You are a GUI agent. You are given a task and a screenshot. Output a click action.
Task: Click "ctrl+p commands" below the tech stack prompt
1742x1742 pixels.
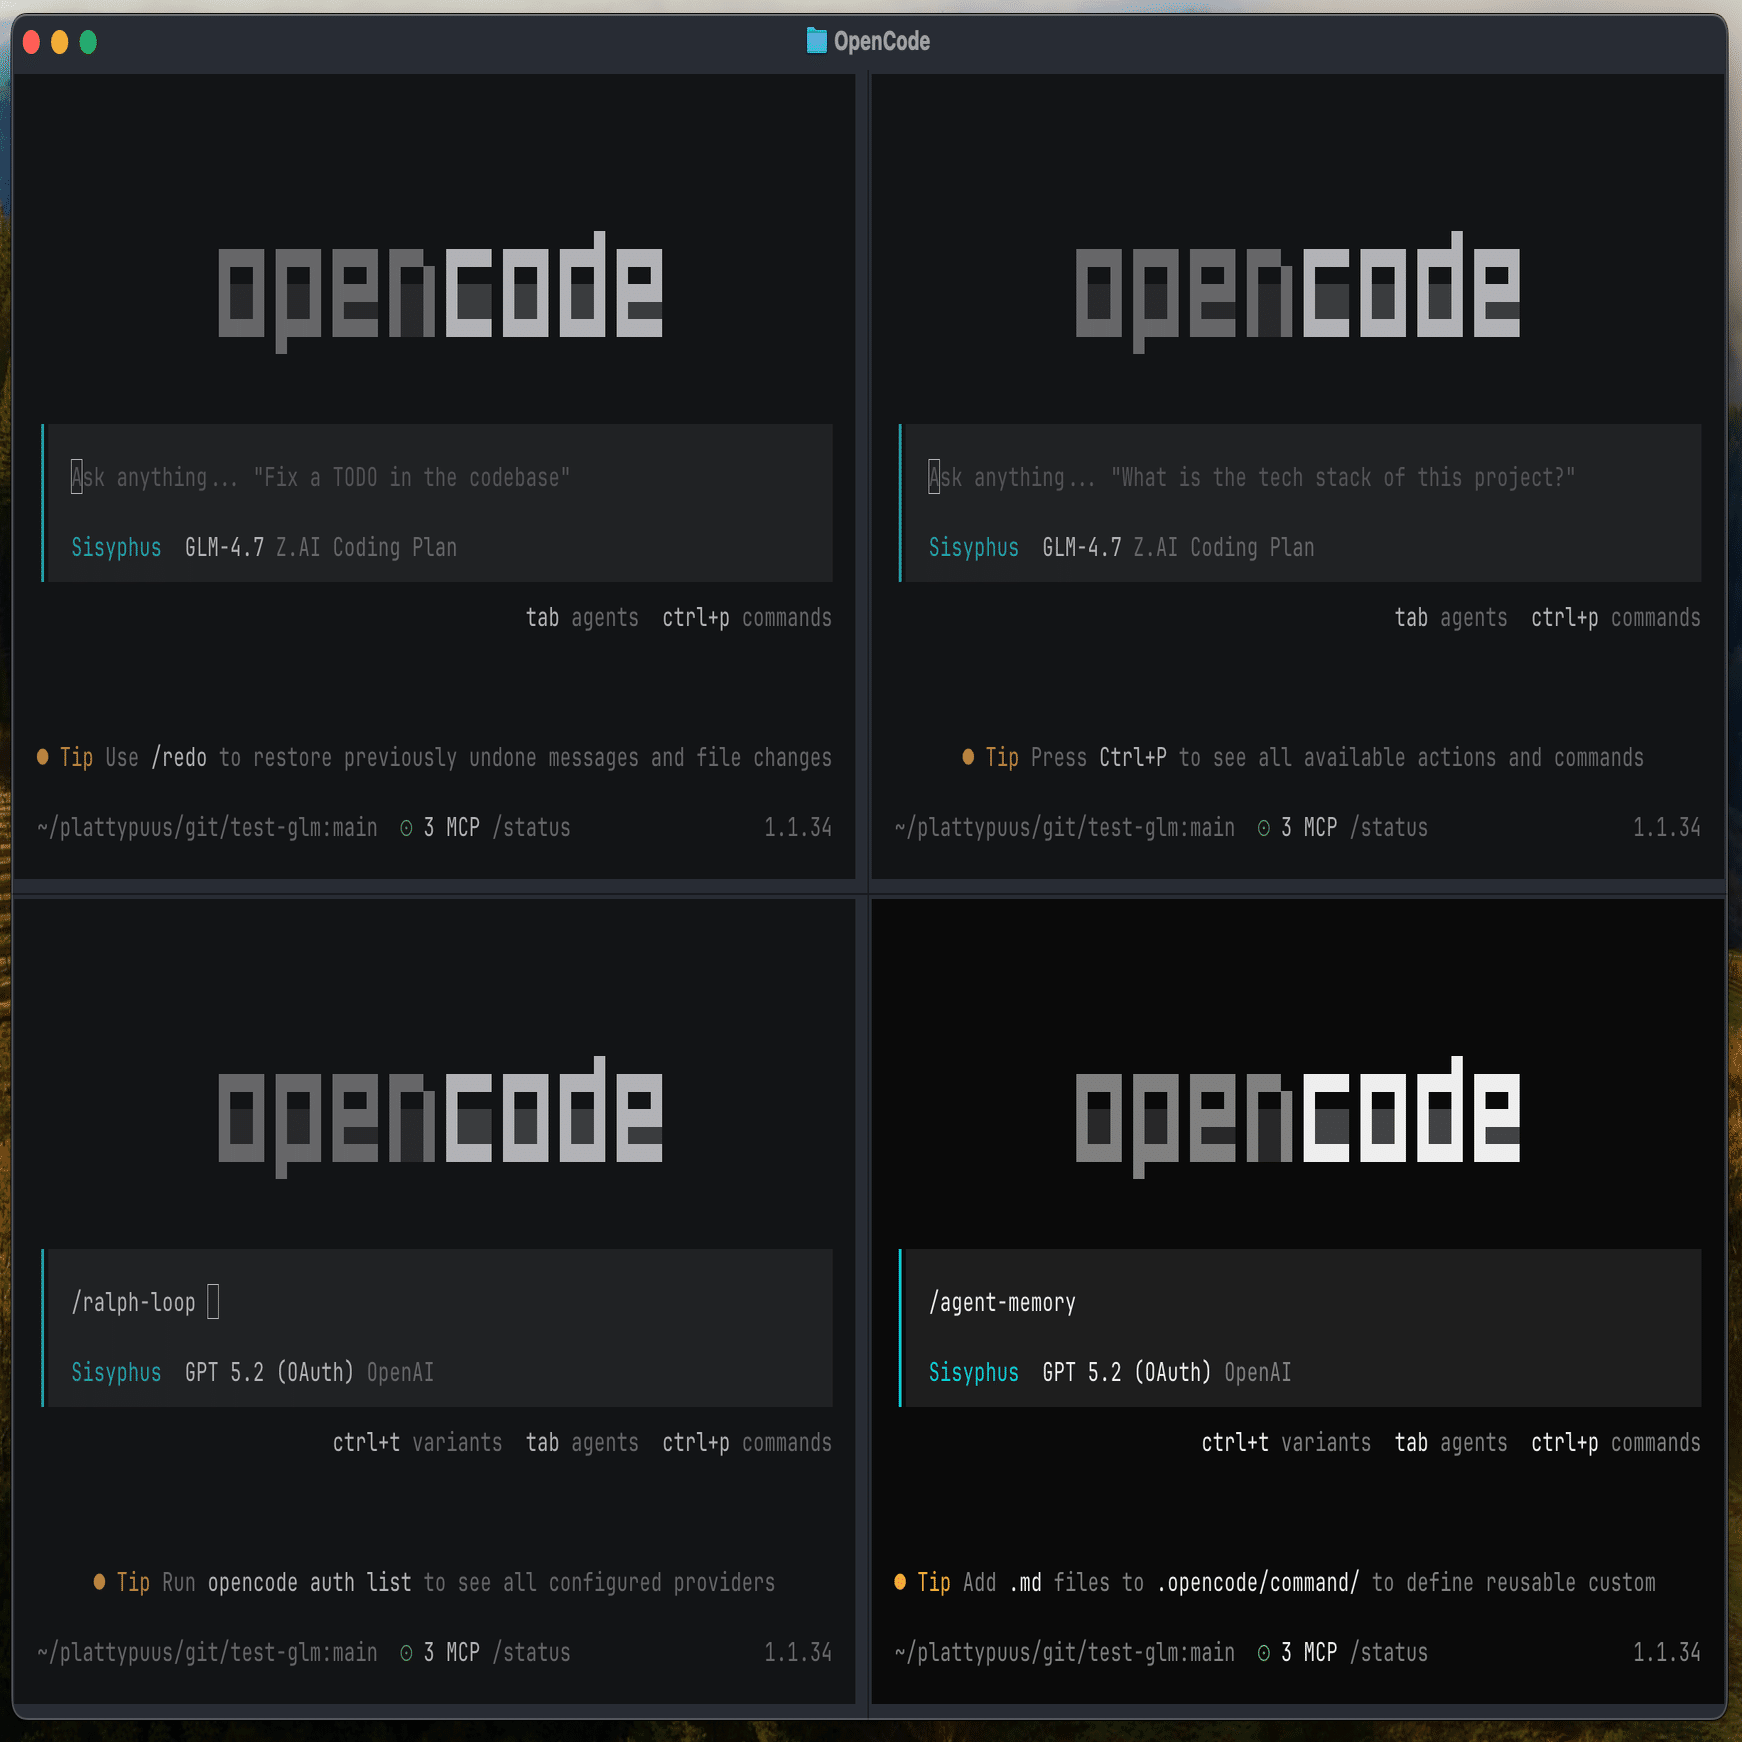[1616, 618]
